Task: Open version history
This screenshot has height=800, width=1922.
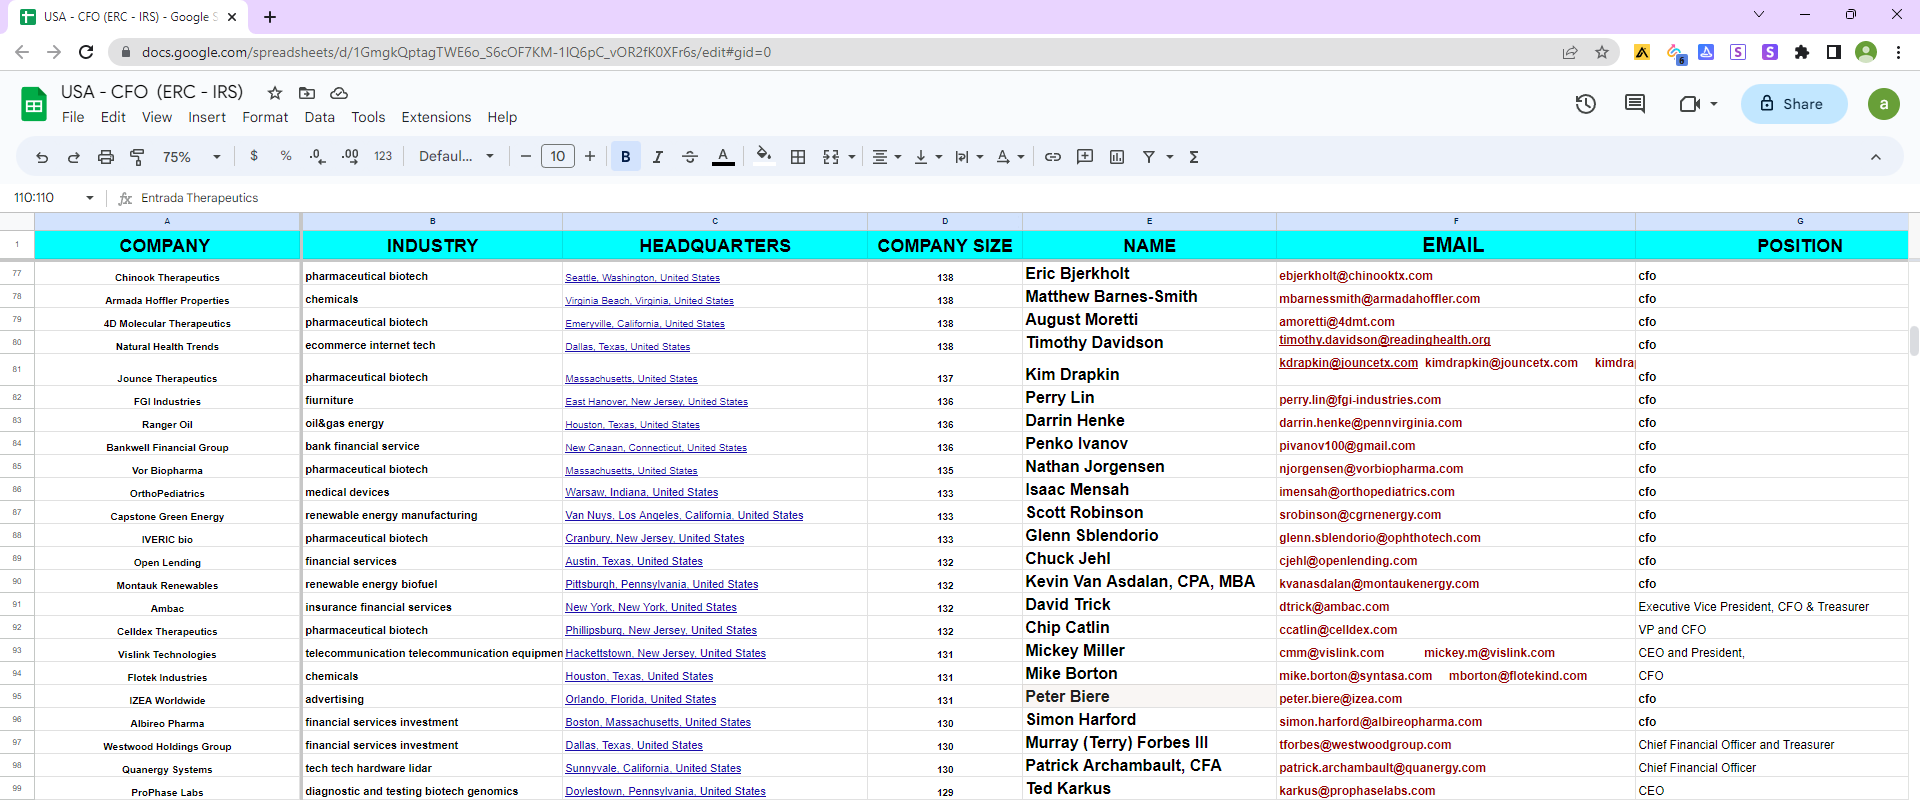Action: pyautogui.click(x=1586, y=104)
